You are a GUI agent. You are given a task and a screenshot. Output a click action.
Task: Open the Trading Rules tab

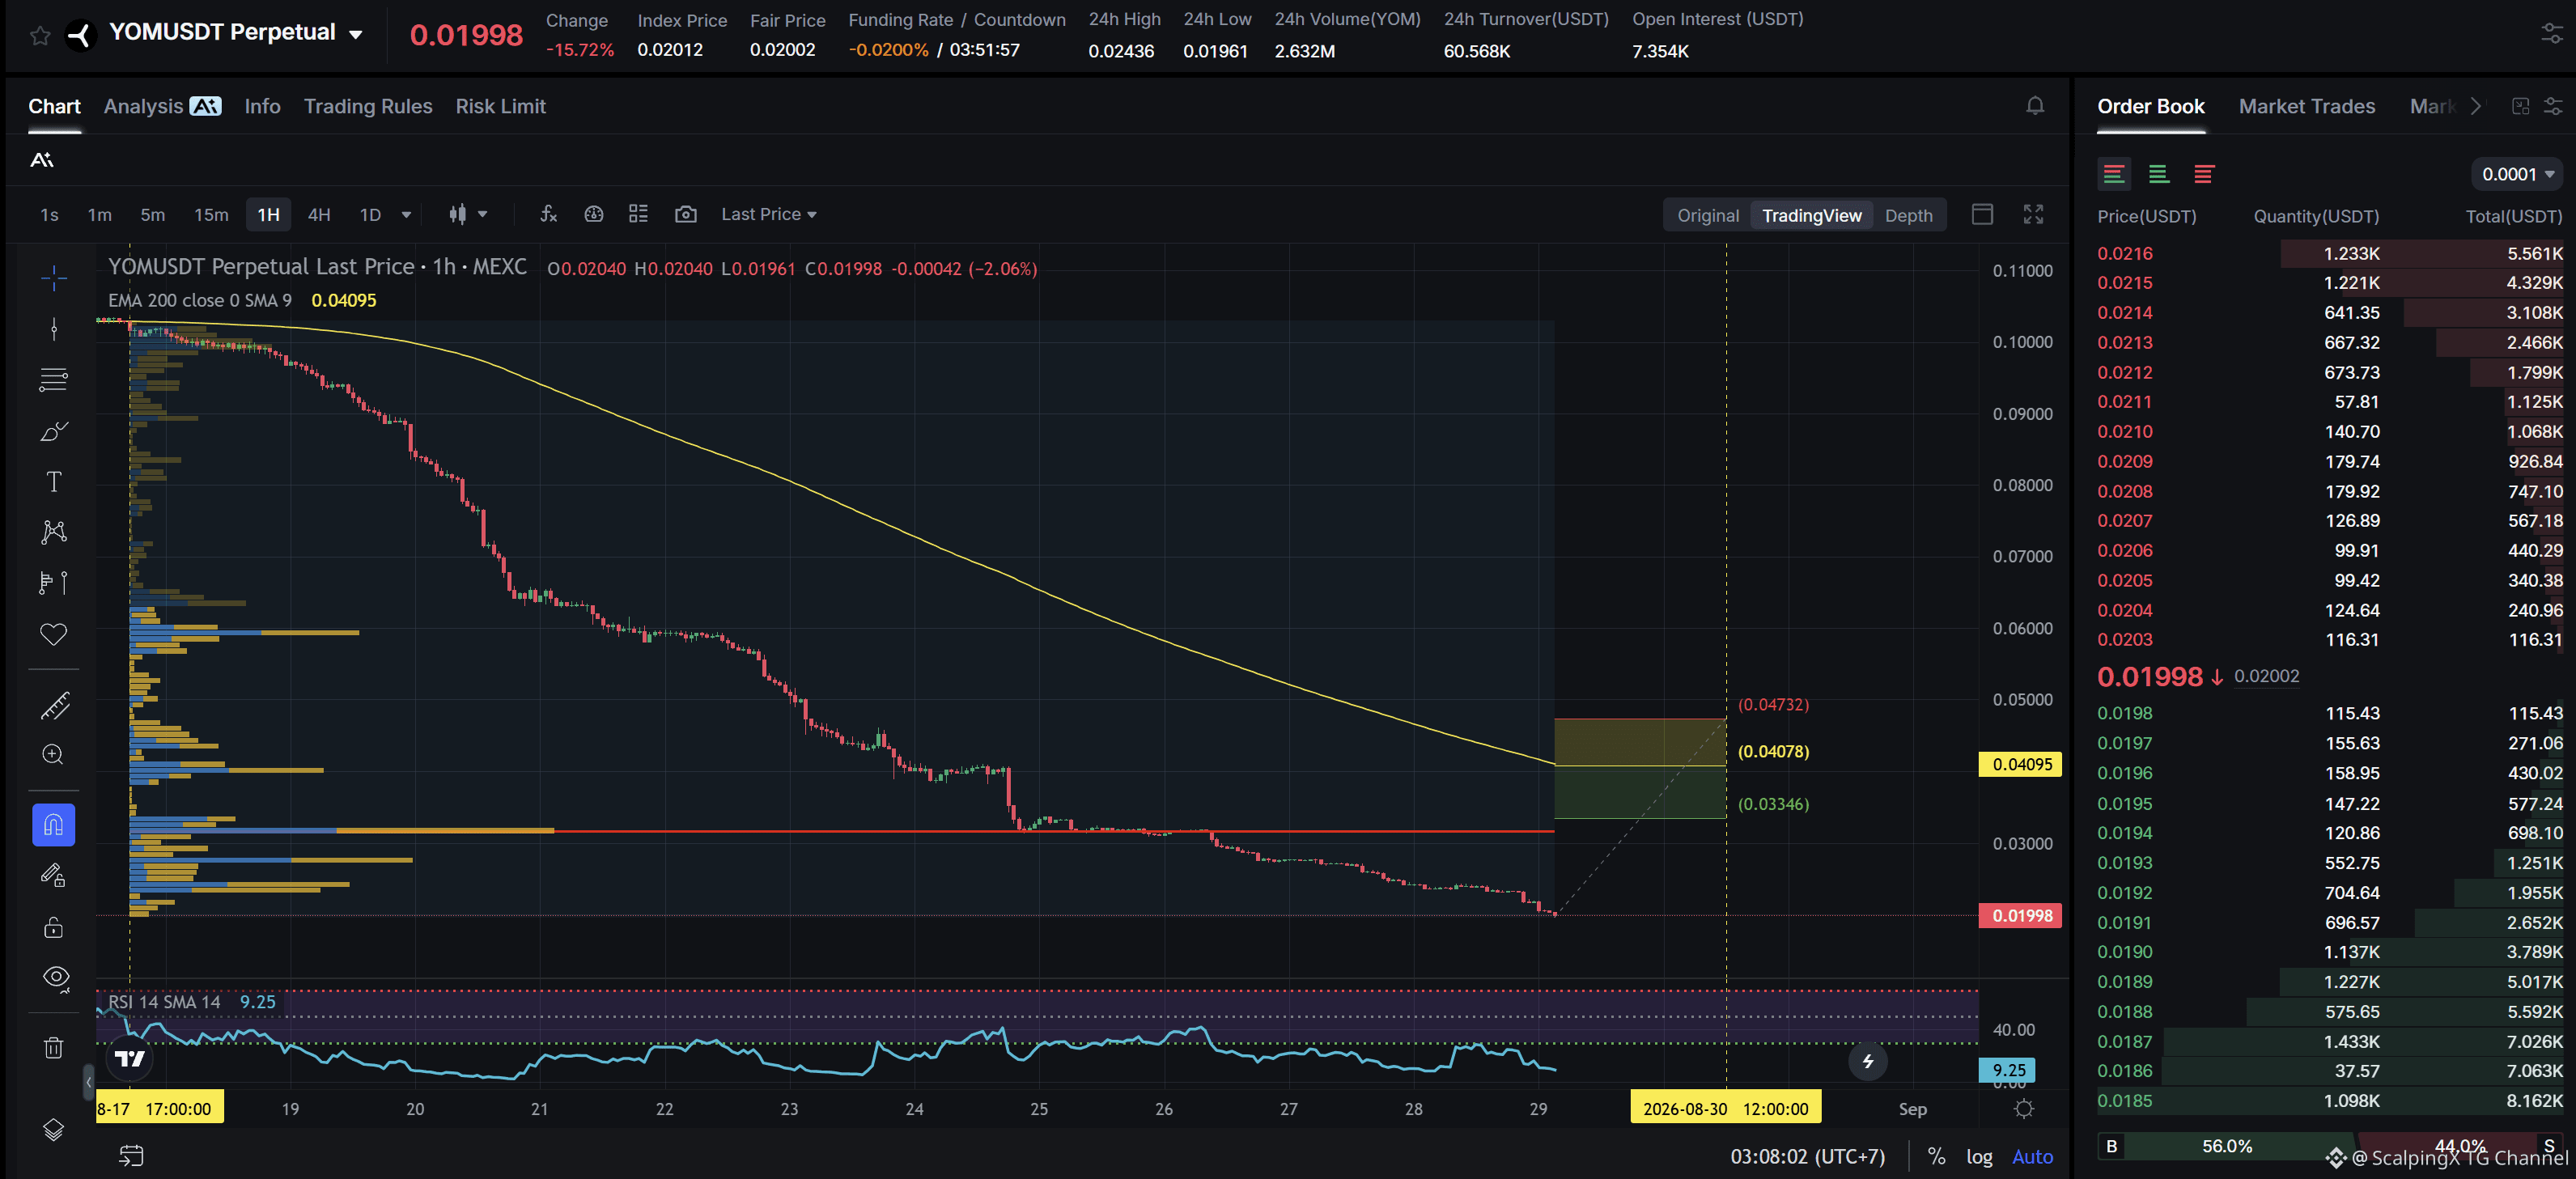click(368, 106)
